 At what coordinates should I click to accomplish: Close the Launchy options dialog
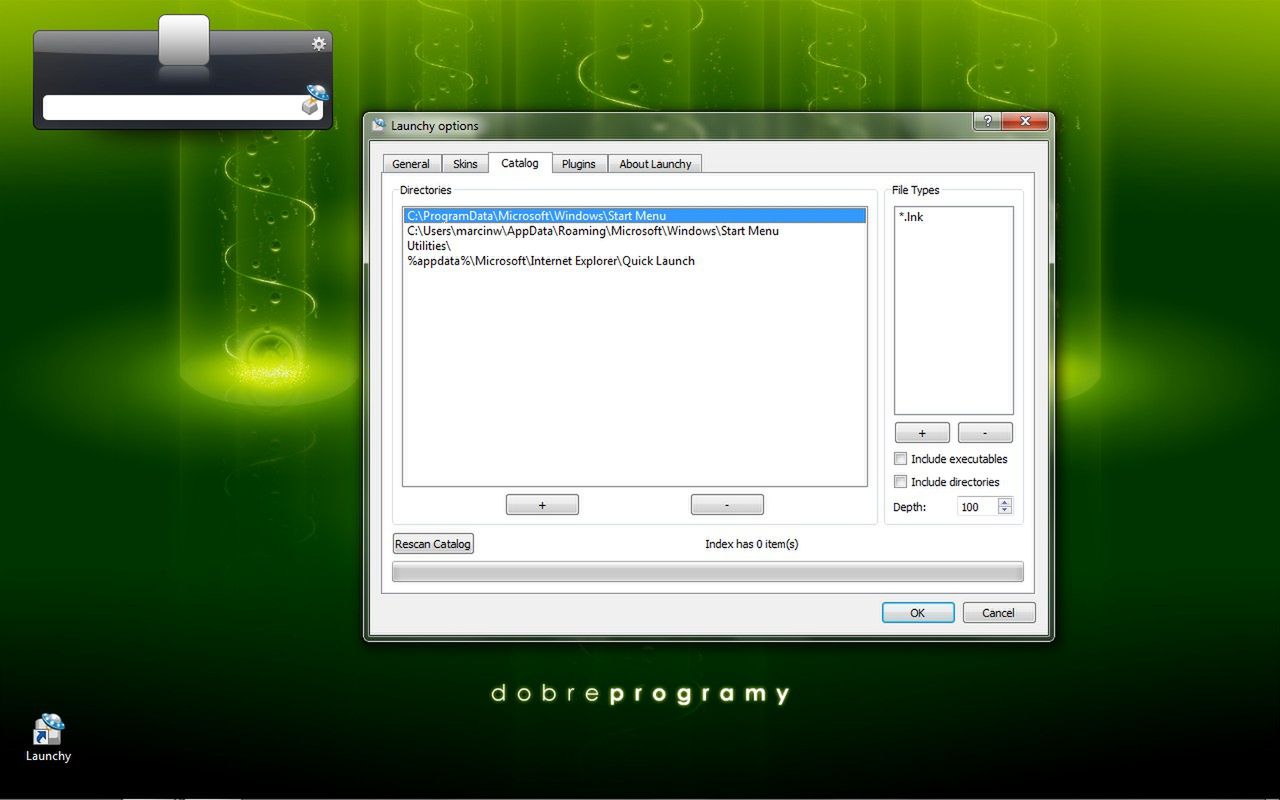[x=1024, y=121]
